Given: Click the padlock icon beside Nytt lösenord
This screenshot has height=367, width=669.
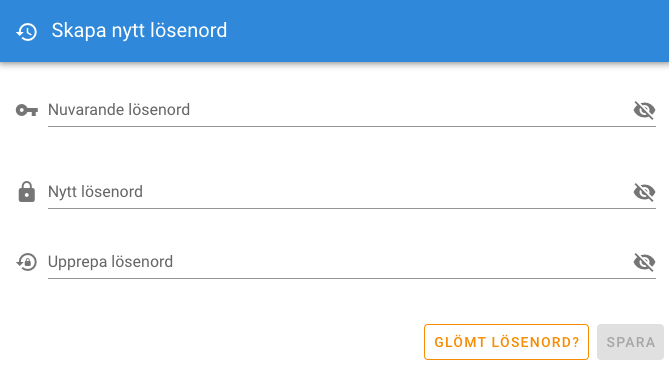Looking at the screenshot, I should pos(26,192).
